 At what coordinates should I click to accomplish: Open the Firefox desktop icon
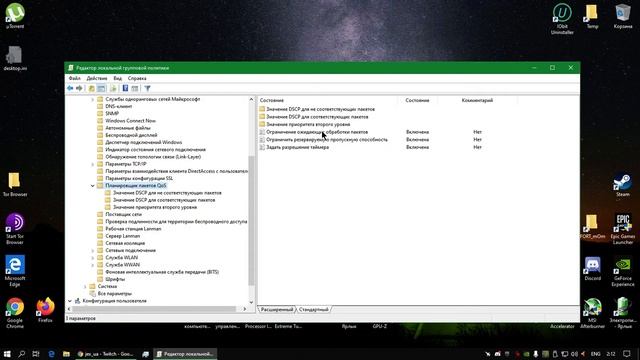coord(45,310)
